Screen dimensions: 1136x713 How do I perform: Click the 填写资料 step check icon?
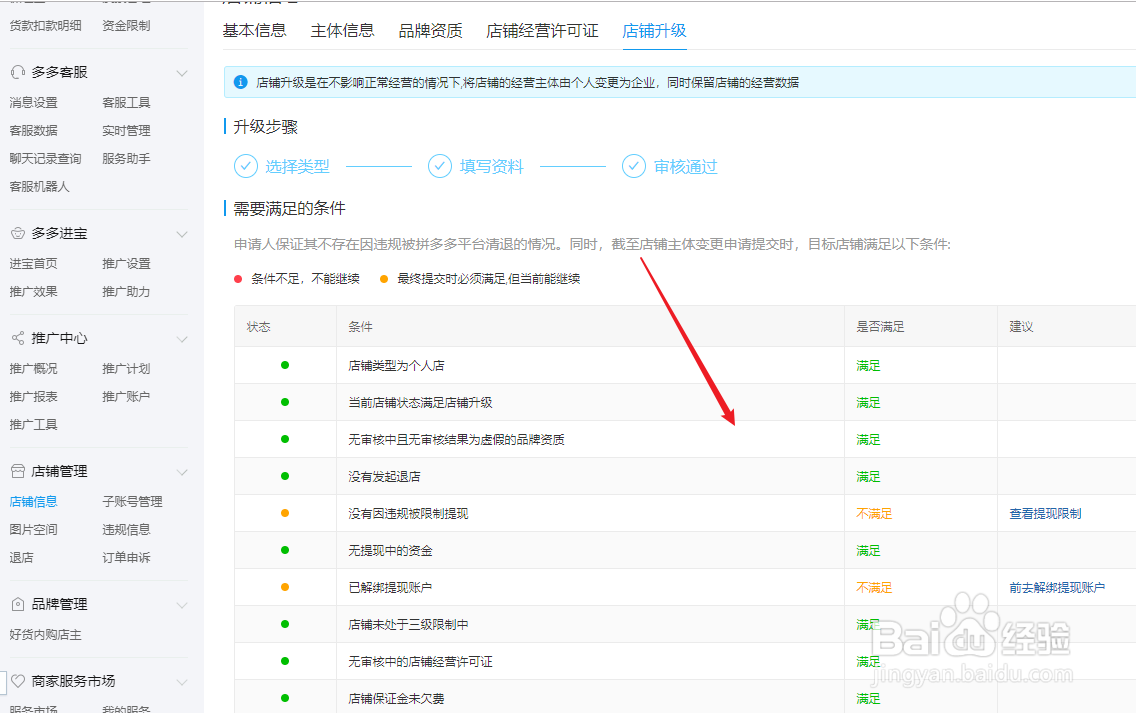[x=440, y=166]
